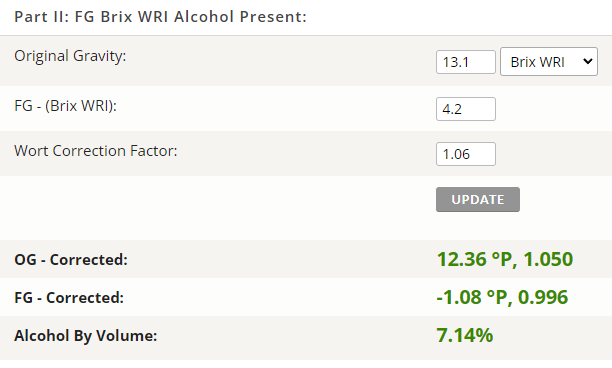Select the -1.08 °P corrected FG reading

click(x=471, y=297)
